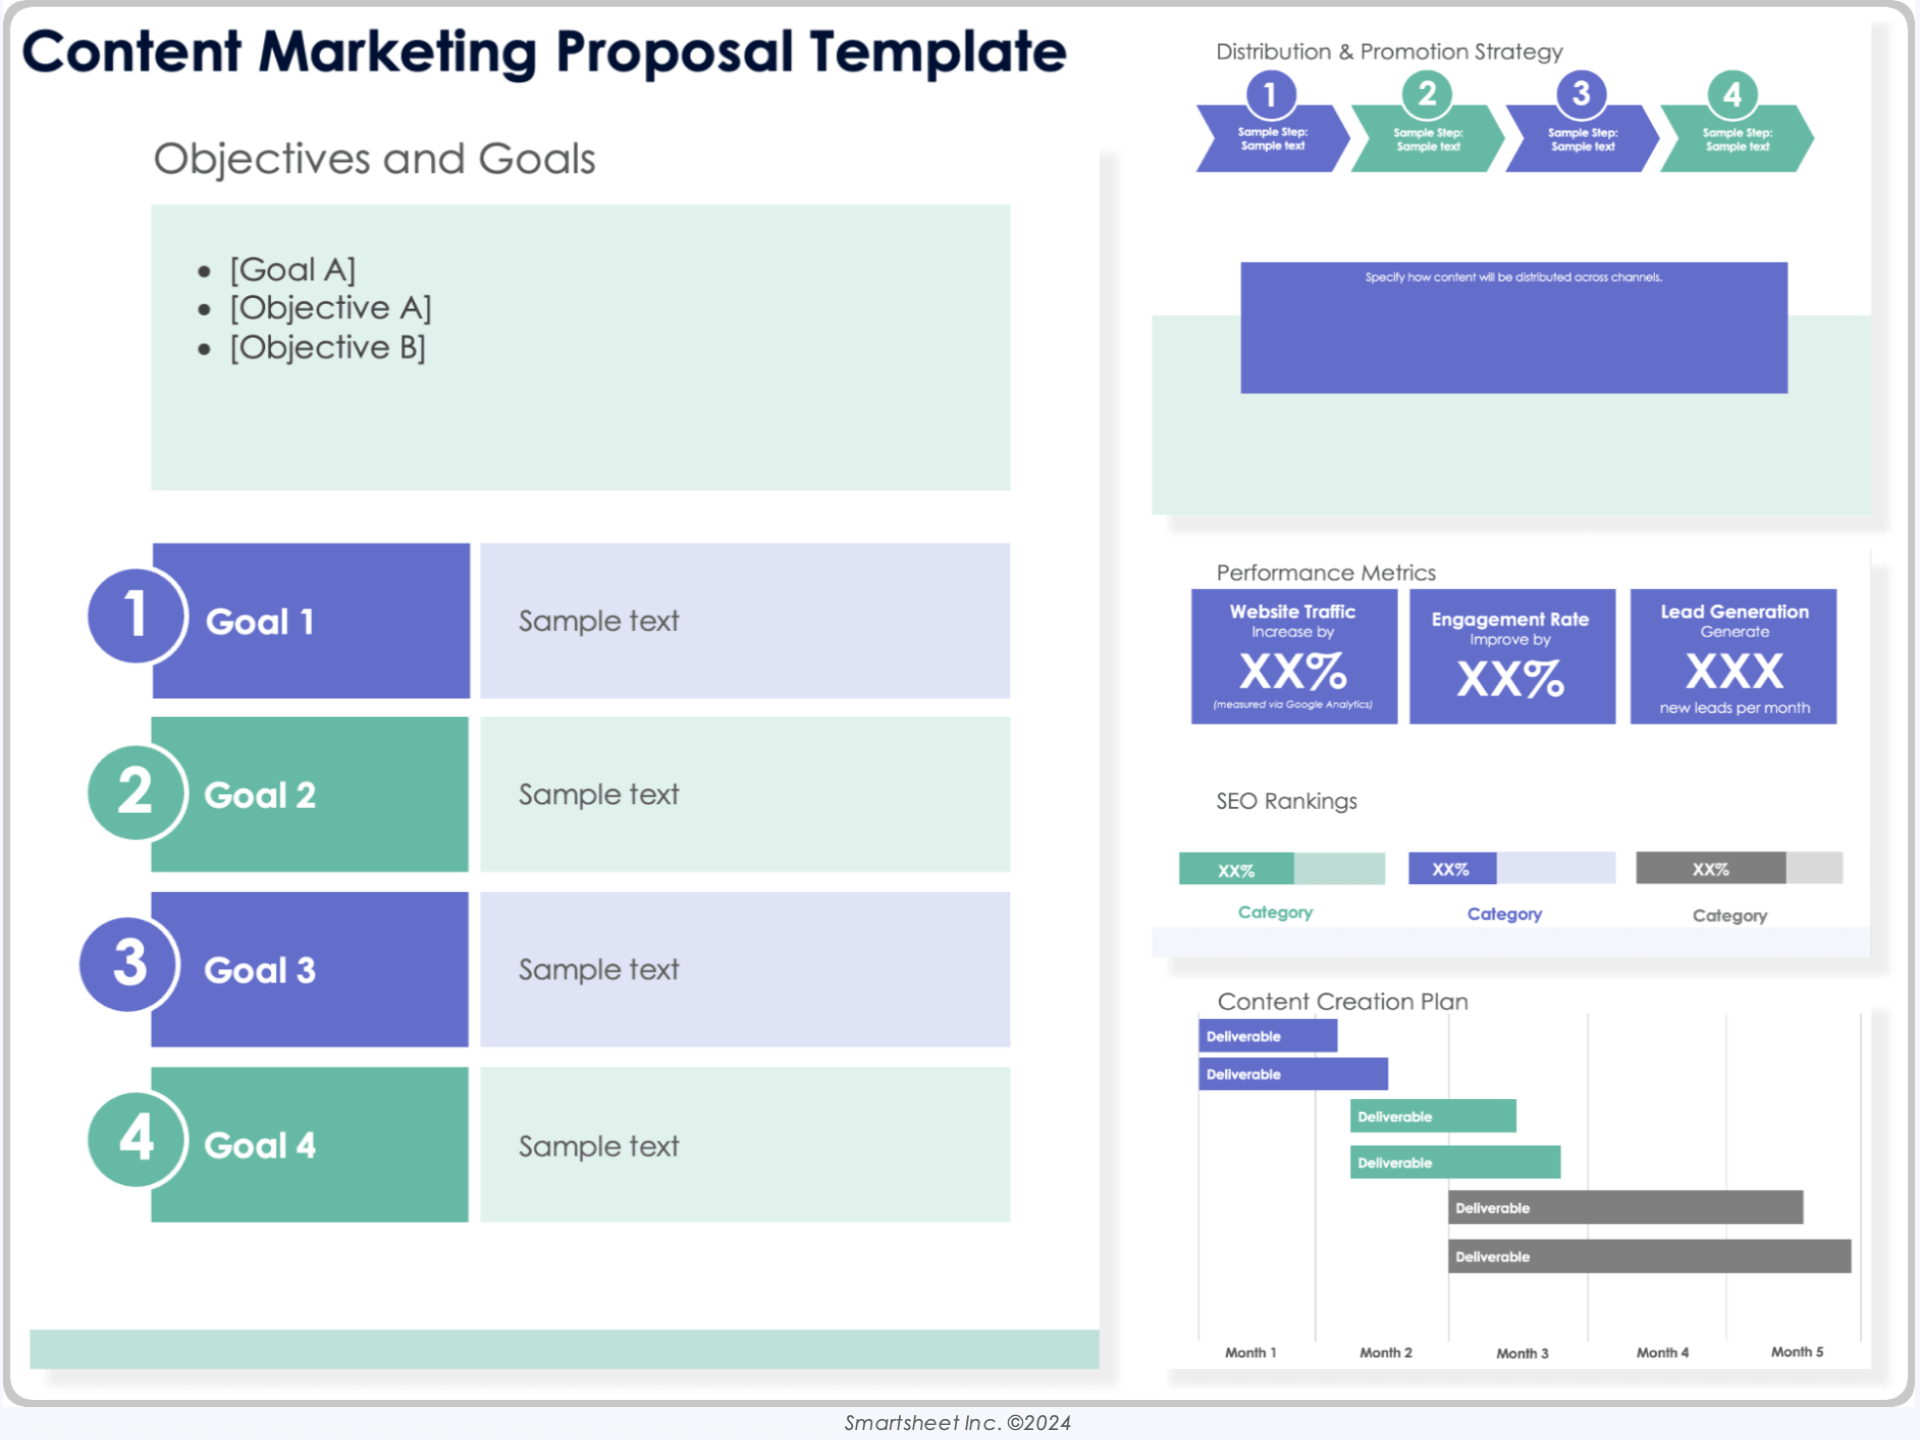Viewport: 1920px width, 1440px height.
Task: Click the purple XX% SEO ranking bar
Action: point(1512,868)
